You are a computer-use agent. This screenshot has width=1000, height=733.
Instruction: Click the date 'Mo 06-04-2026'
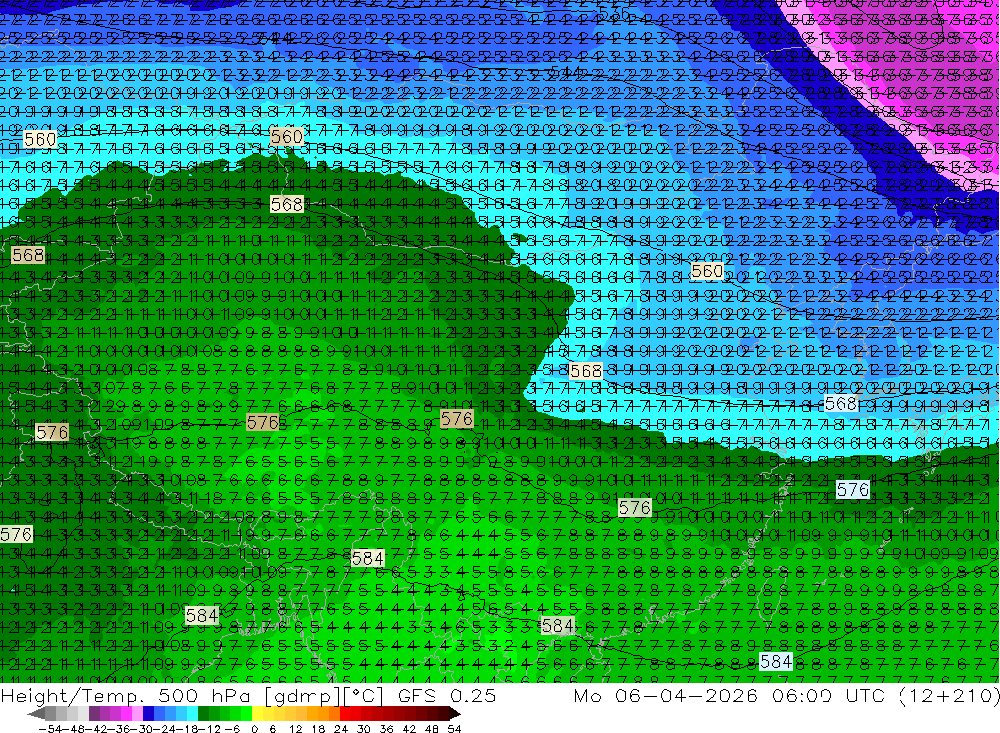(x=665, y=696)
